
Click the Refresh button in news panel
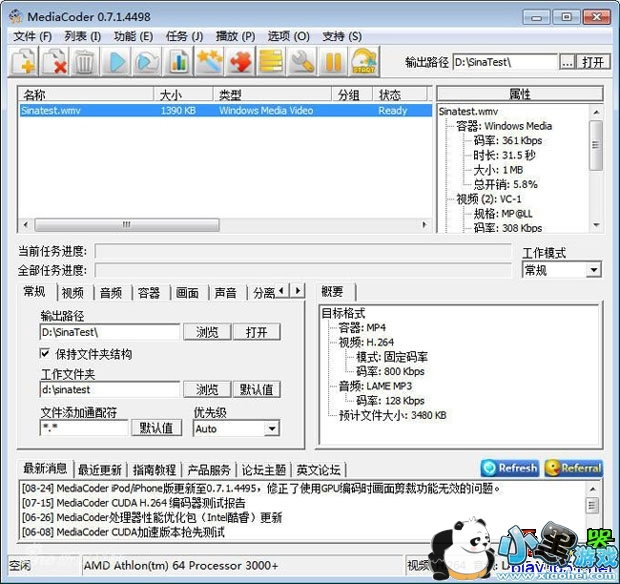(x=510, y=468)
